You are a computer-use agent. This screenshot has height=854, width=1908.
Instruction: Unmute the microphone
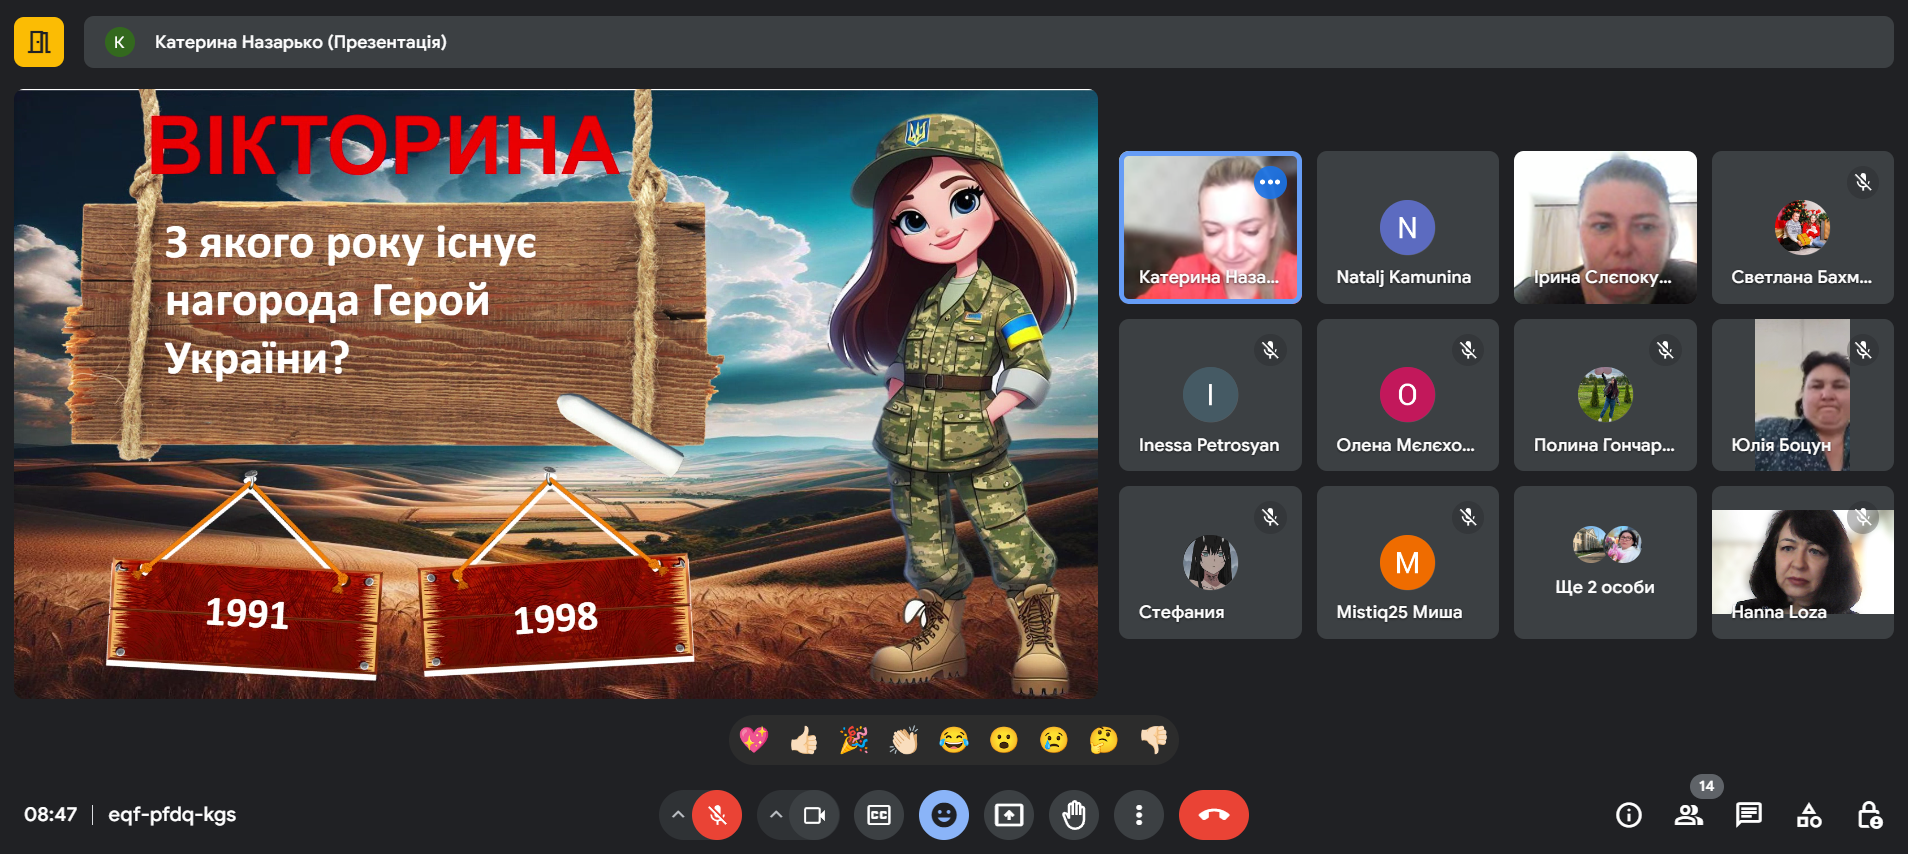click(717, 815)
